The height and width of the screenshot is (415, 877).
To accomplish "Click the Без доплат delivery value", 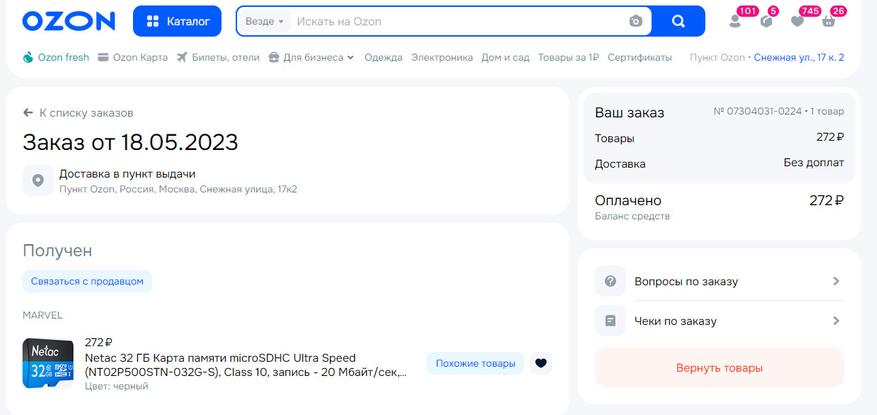I will pyautogui.click(x=814, y=163).
